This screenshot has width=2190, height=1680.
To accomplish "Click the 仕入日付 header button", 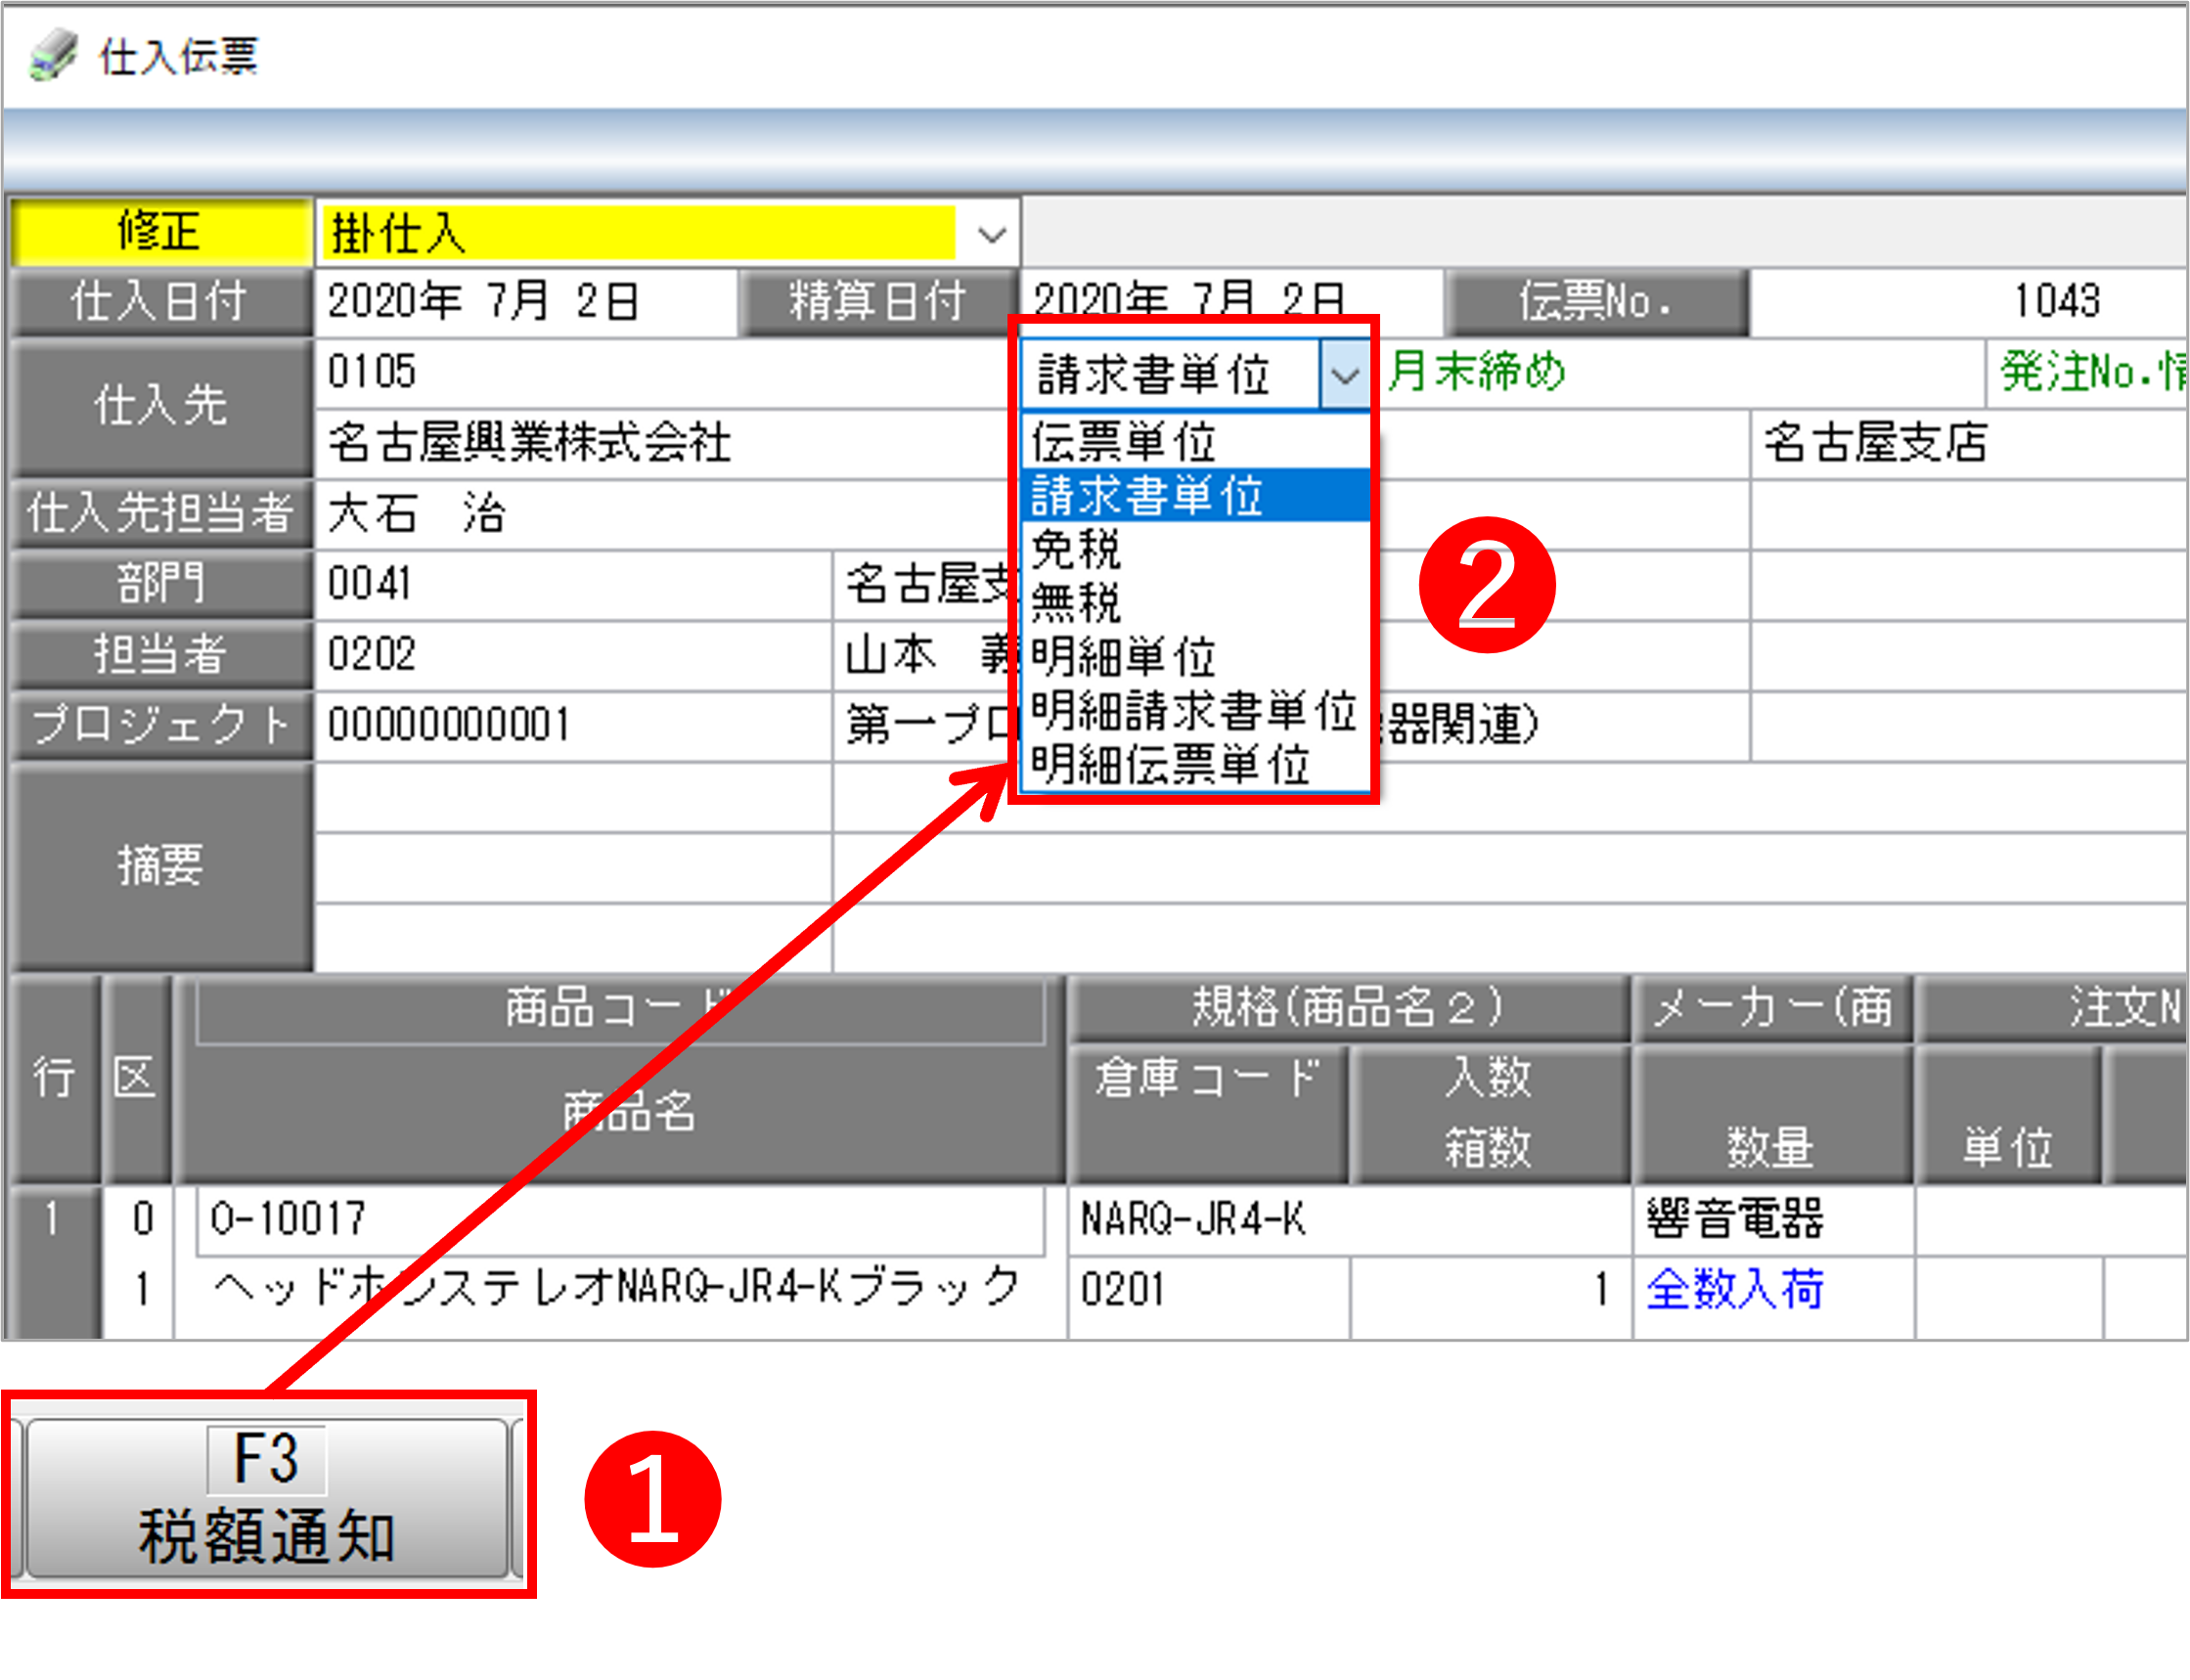I will point(160,301).
